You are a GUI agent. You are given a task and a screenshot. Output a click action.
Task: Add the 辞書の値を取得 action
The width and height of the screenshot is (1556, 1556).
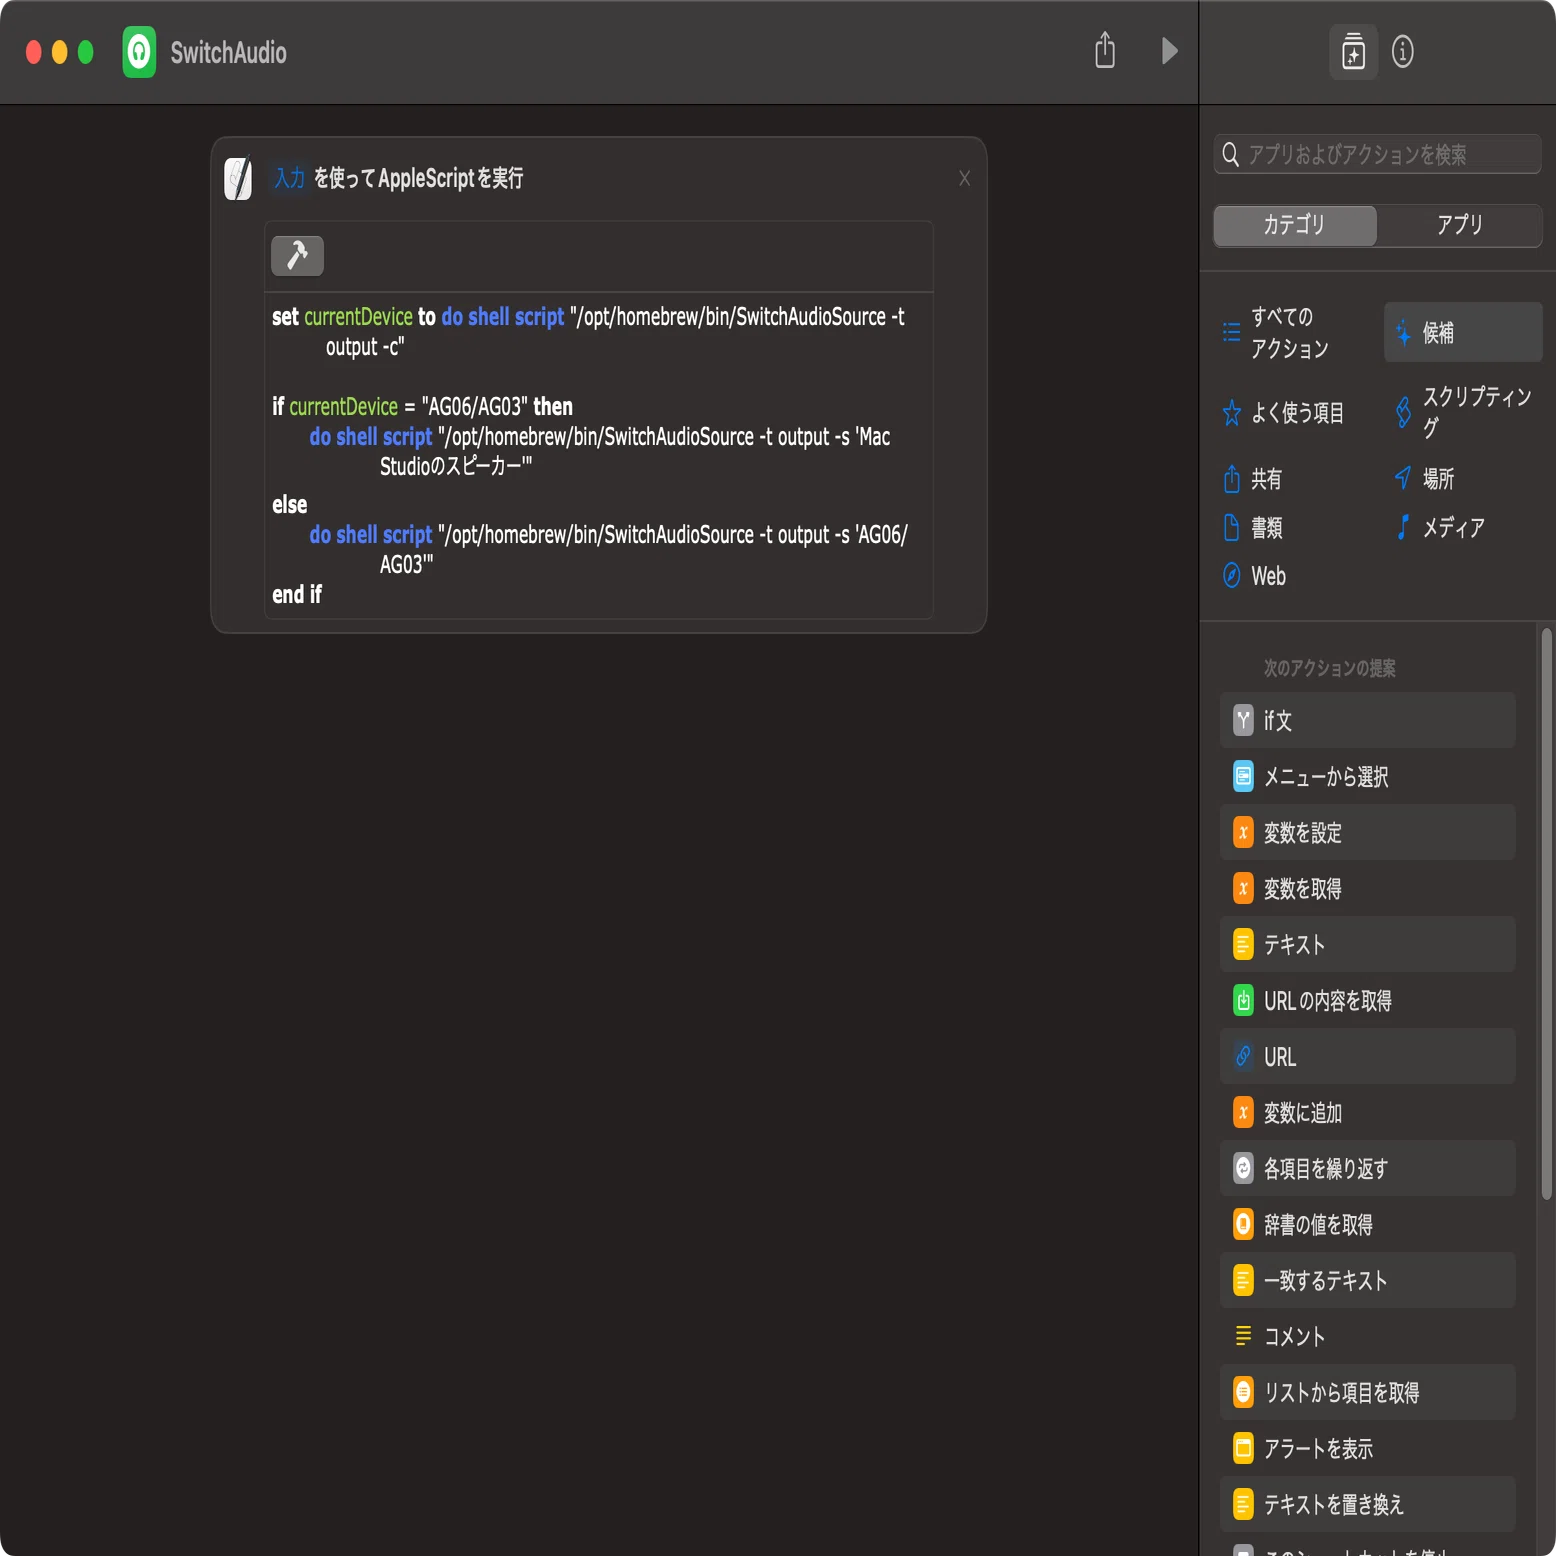tap(1367, 1224)
